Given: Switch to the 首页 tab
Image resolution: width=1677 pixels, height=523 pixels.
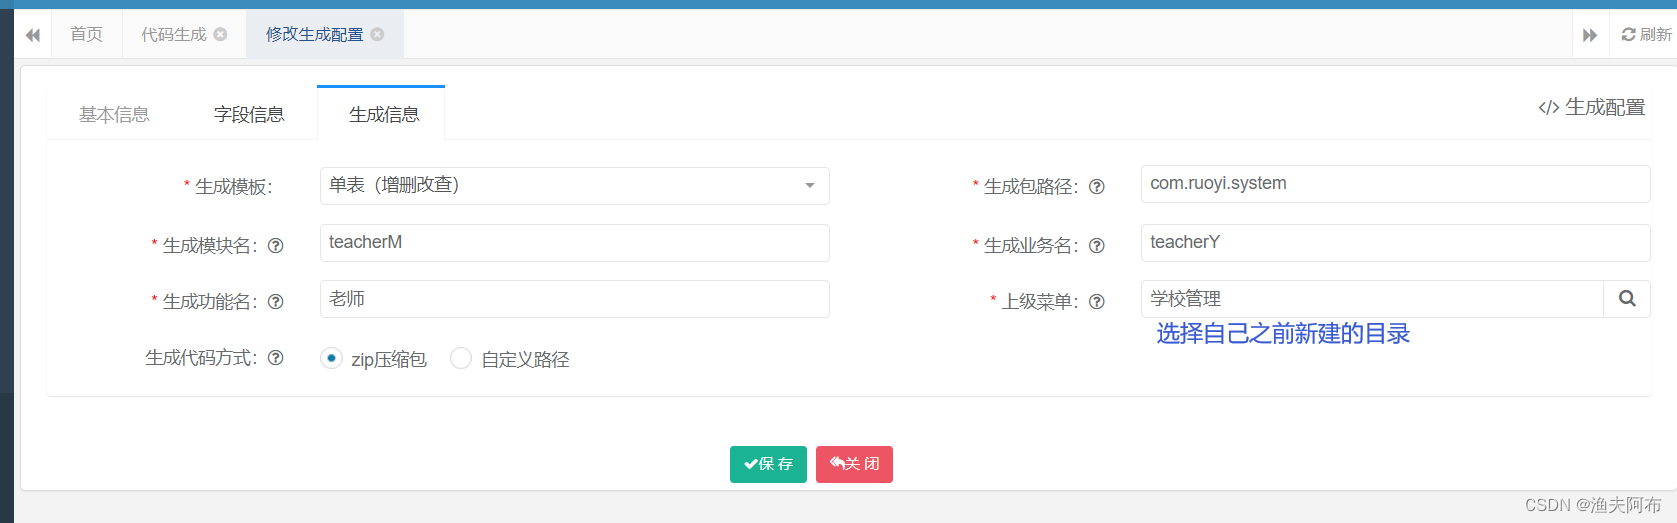Looking at the screenshot, I should [x=86, y=34].
